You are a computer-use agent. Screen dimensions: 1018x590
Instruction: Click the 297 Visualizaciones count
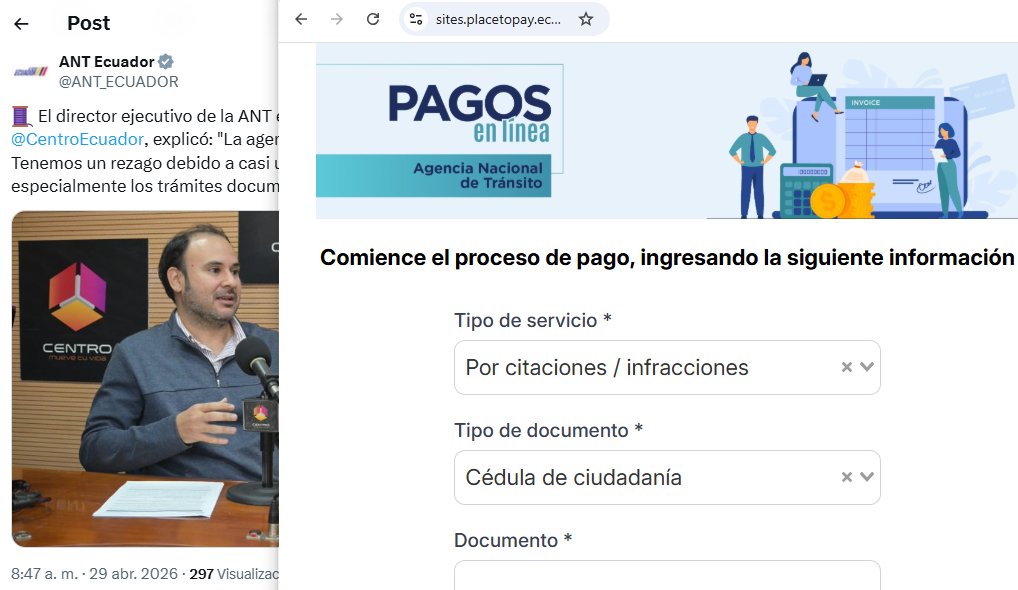234,574
